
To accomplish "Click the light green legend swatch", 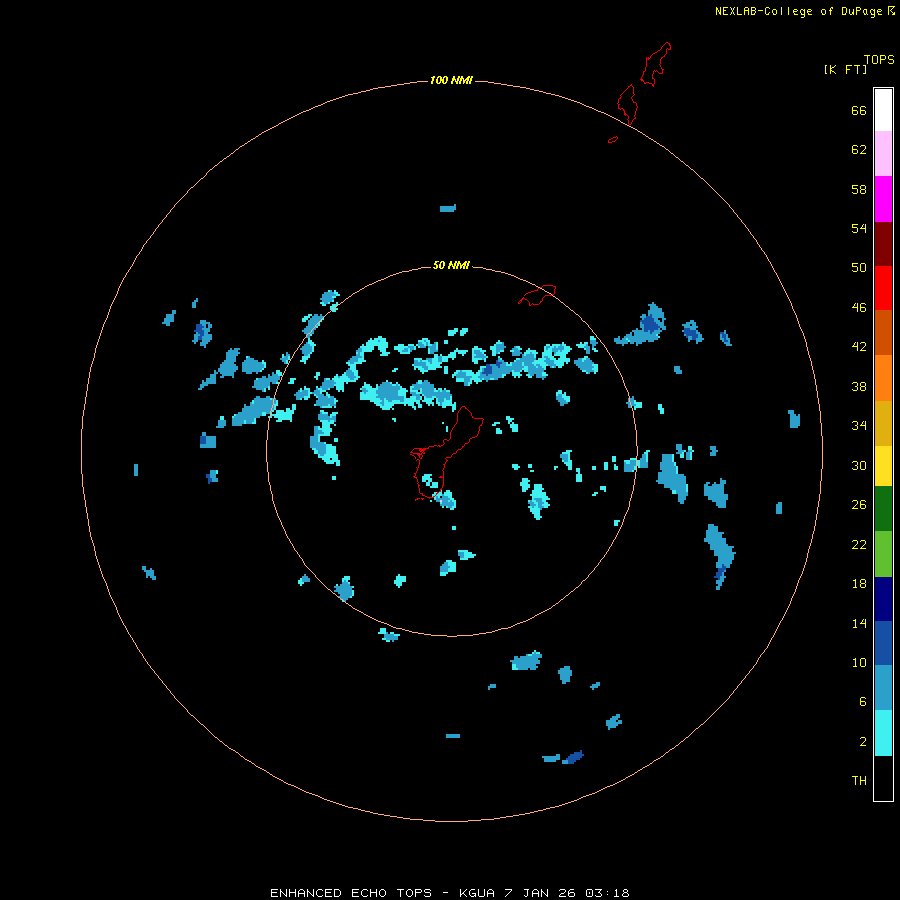I will point(883,554).
